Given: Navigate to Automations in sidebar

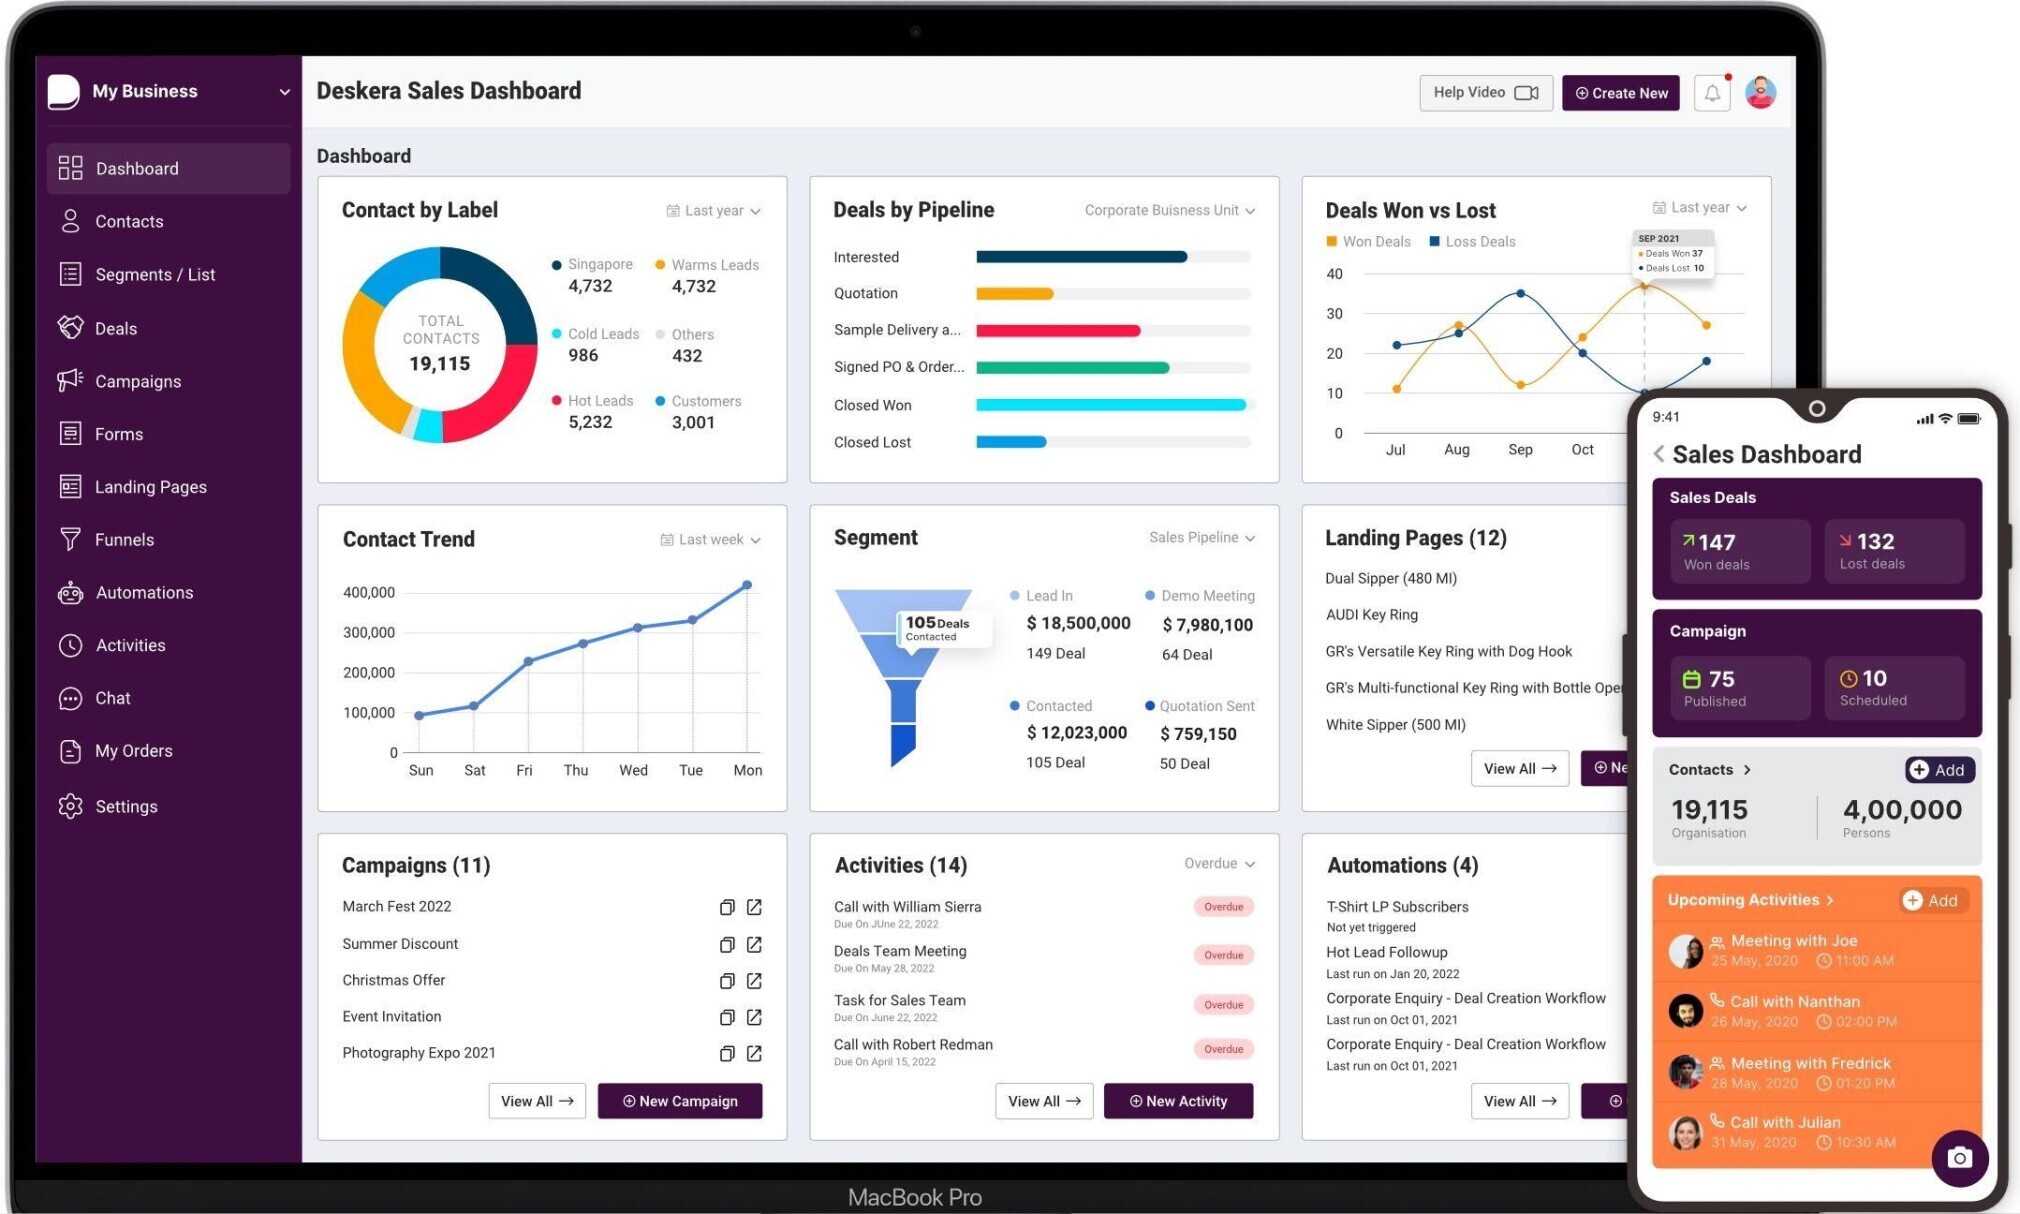Looking at the screenshot, I should coord(144,592).
